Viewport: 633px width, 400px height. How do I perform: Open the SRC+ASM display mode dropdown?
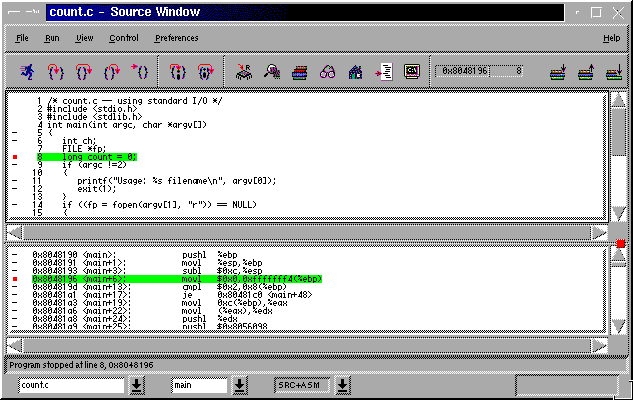[342, 385]
